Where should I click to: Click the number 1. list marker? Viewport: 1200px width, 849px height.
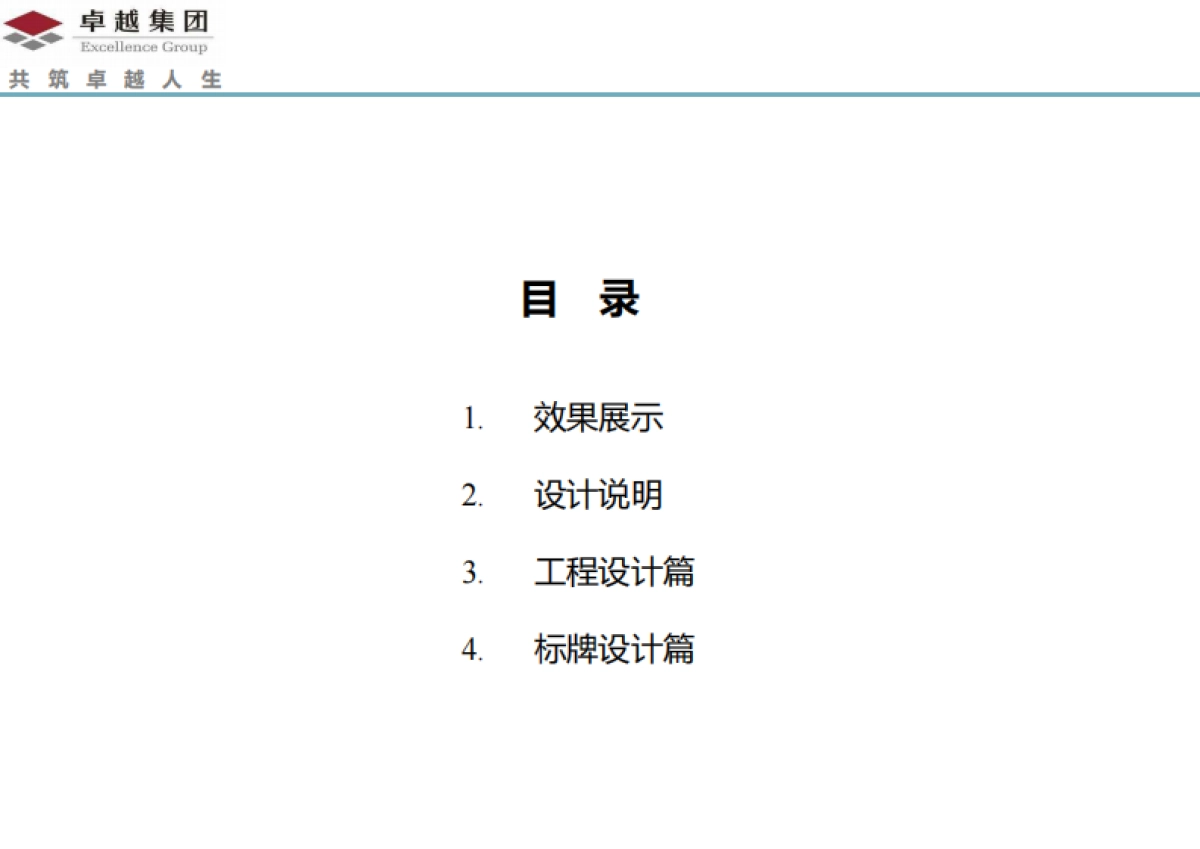tap(473, 420)
